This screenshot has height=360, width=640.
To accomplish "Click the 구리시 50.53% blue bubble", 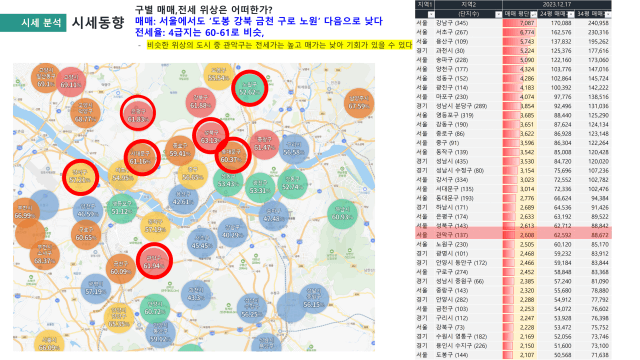I will coord(294,149).
